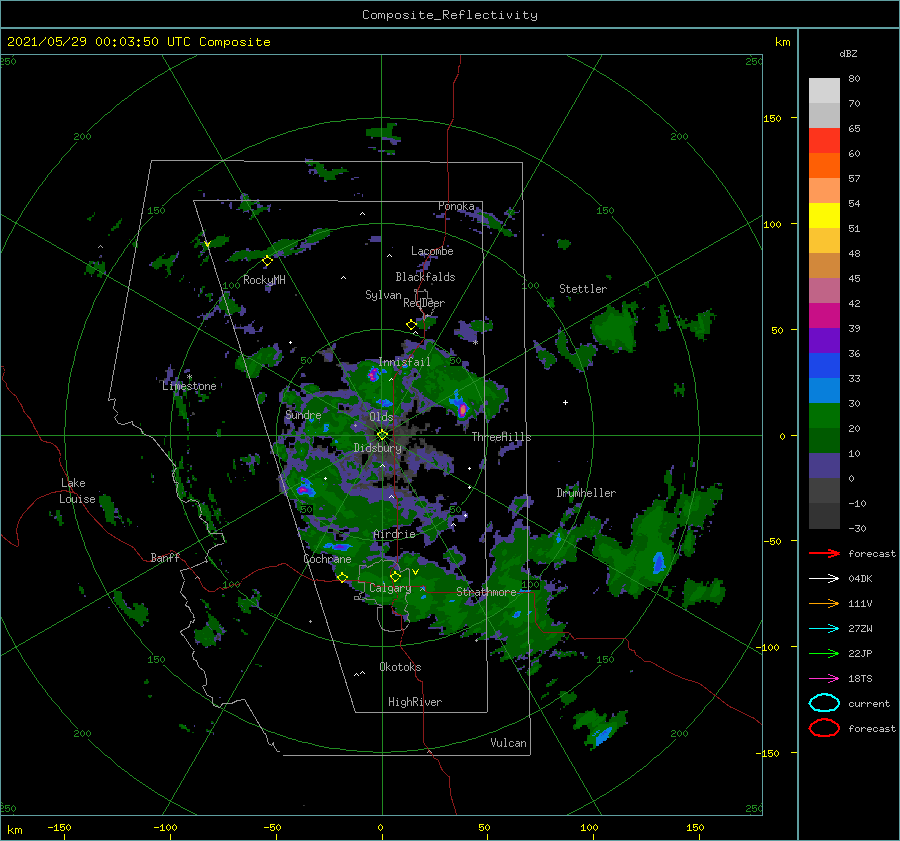Click the 'Sundre' city label

coord(303,415)
